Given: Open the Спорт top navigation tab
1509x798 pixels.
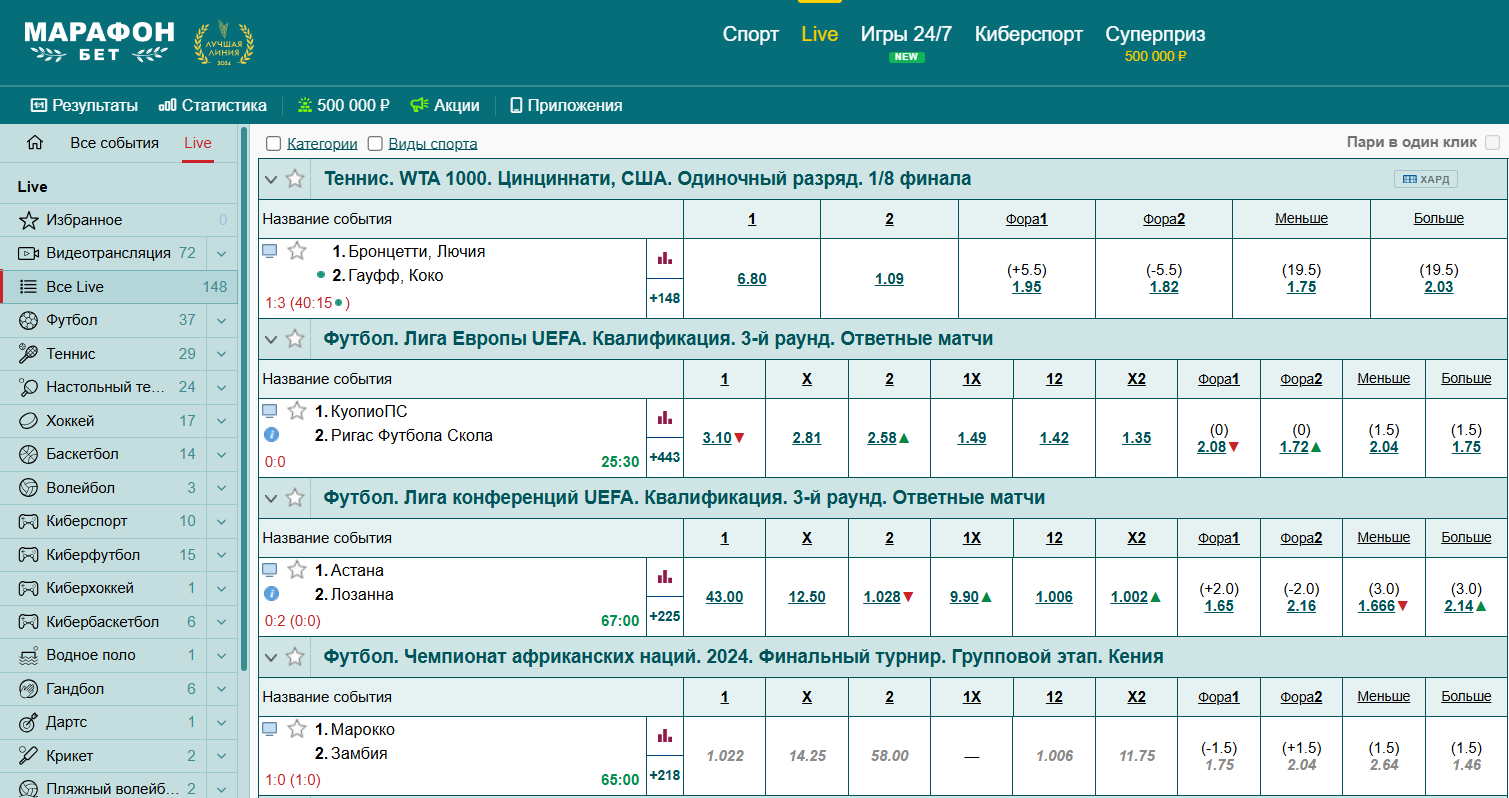Looking at the screenshot, I should (751, 34).
